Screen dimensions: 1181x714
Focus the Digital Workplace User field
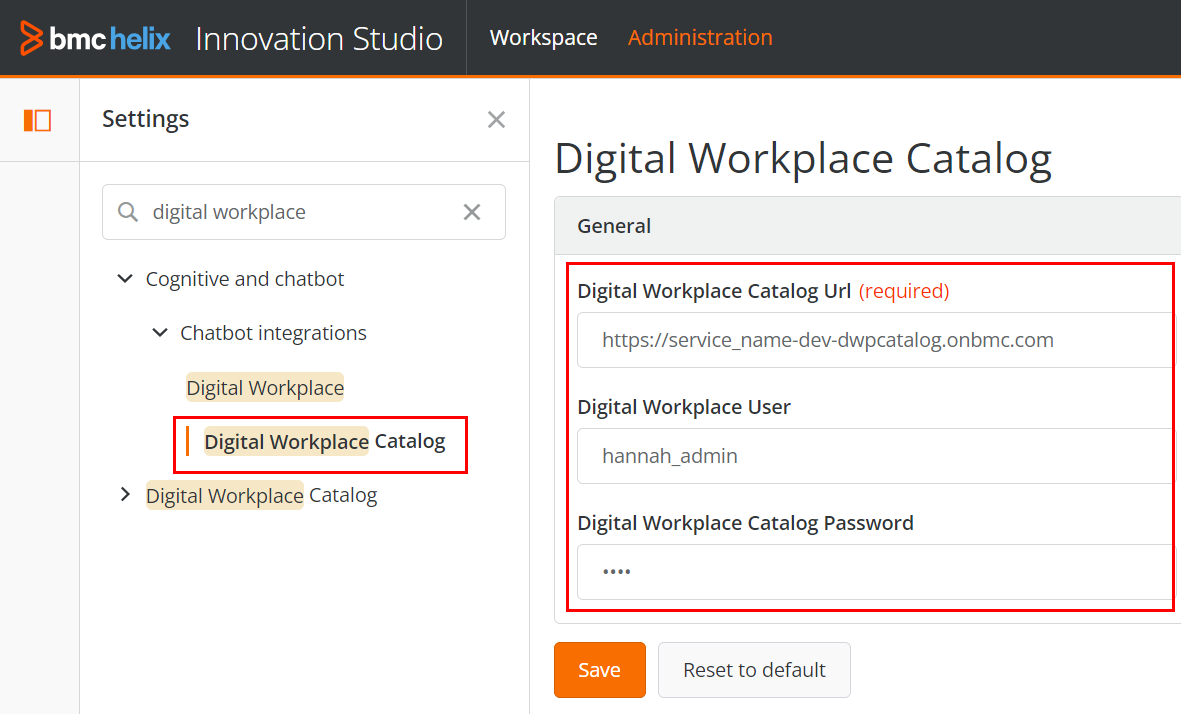[x=875, y=456]
